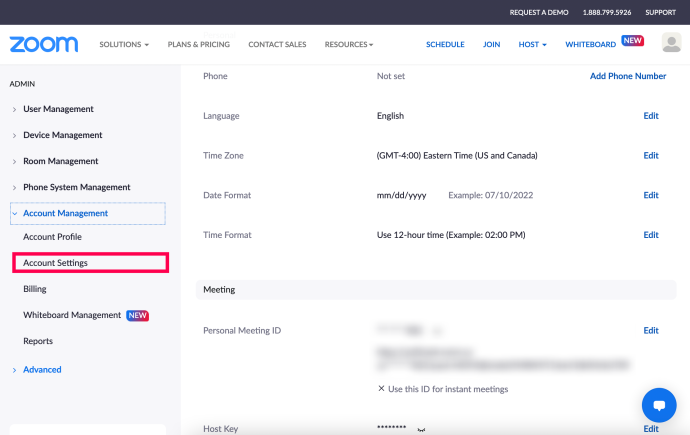690x435 pixels.
Task: Click the NEW badge beside Whiteboard
Action: pos(632,40)
